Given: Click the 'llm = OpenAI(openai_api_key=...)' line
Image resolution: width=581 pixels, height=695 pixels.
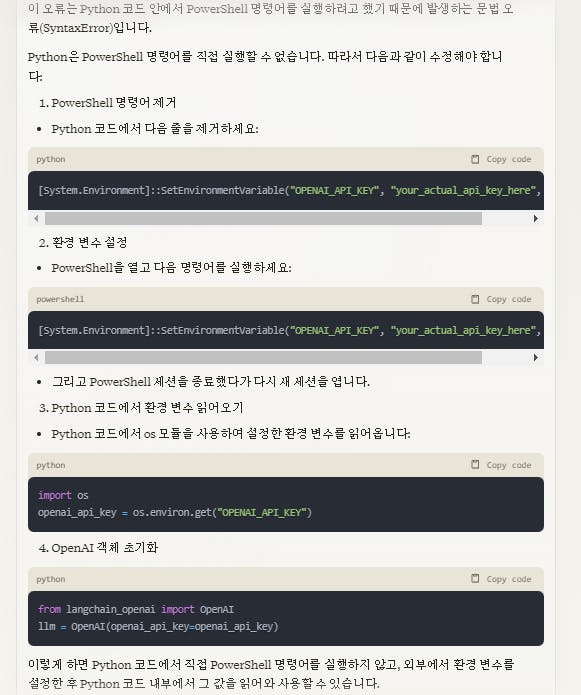Looking at the screenshot, I should [x=158, y=626].
